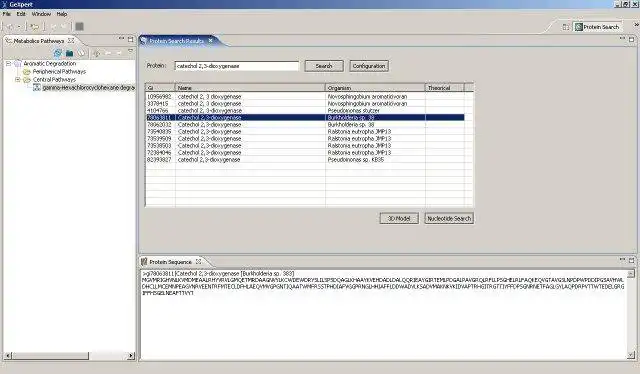This screenshot has height=374, width=640.
Task: Sort the results by the Organism column header
Action: 375,88
